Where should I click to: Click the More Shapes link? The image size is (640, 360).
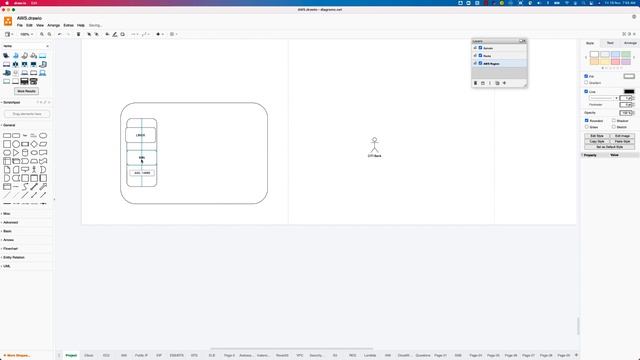pyautogui.click(x=17, y=356)
